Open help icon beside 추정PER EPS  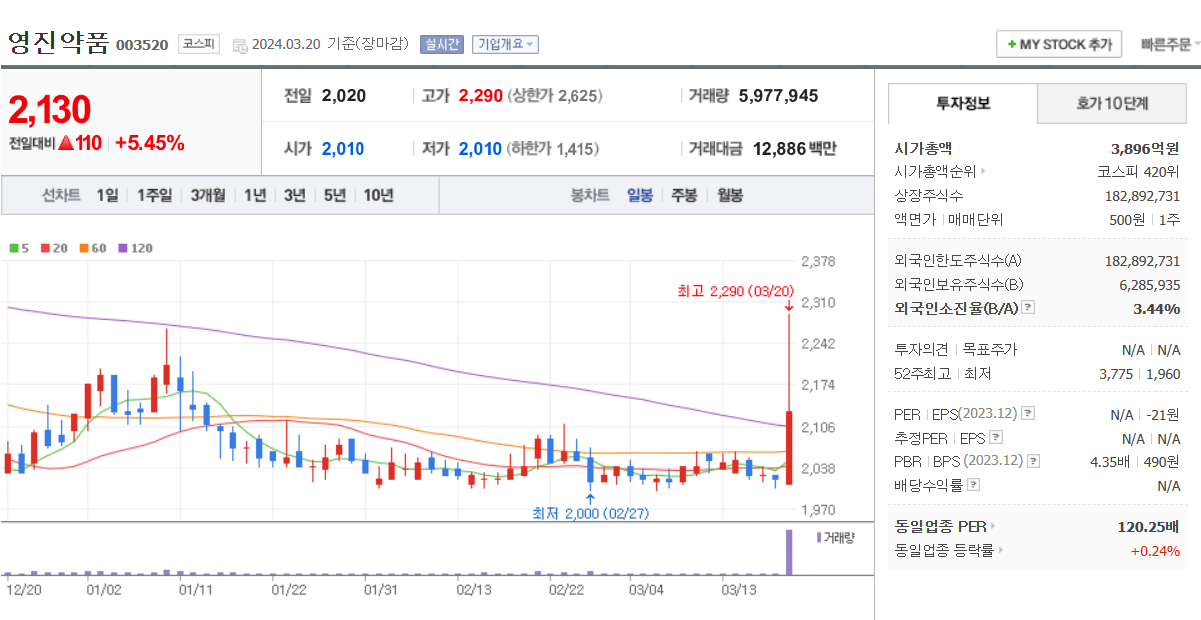pos(996,438)
